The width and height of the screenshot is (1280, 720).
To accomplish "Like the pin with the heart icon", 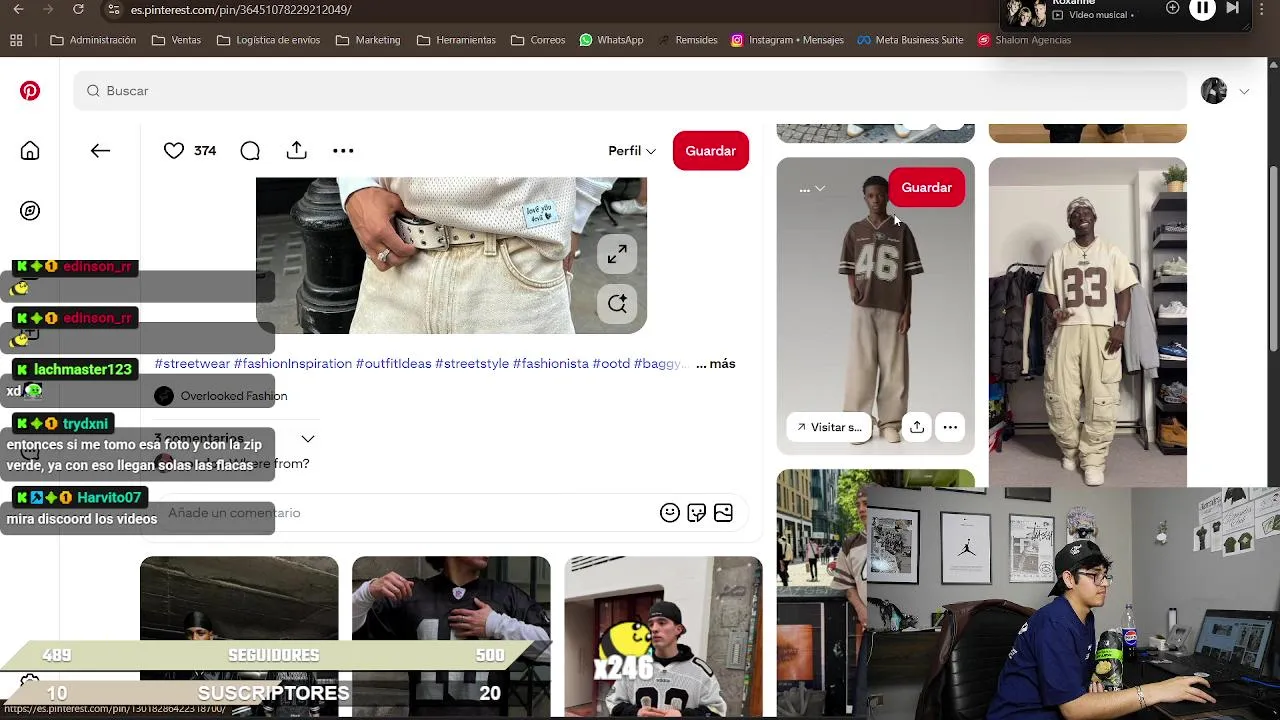I will (x=174, y=151).
